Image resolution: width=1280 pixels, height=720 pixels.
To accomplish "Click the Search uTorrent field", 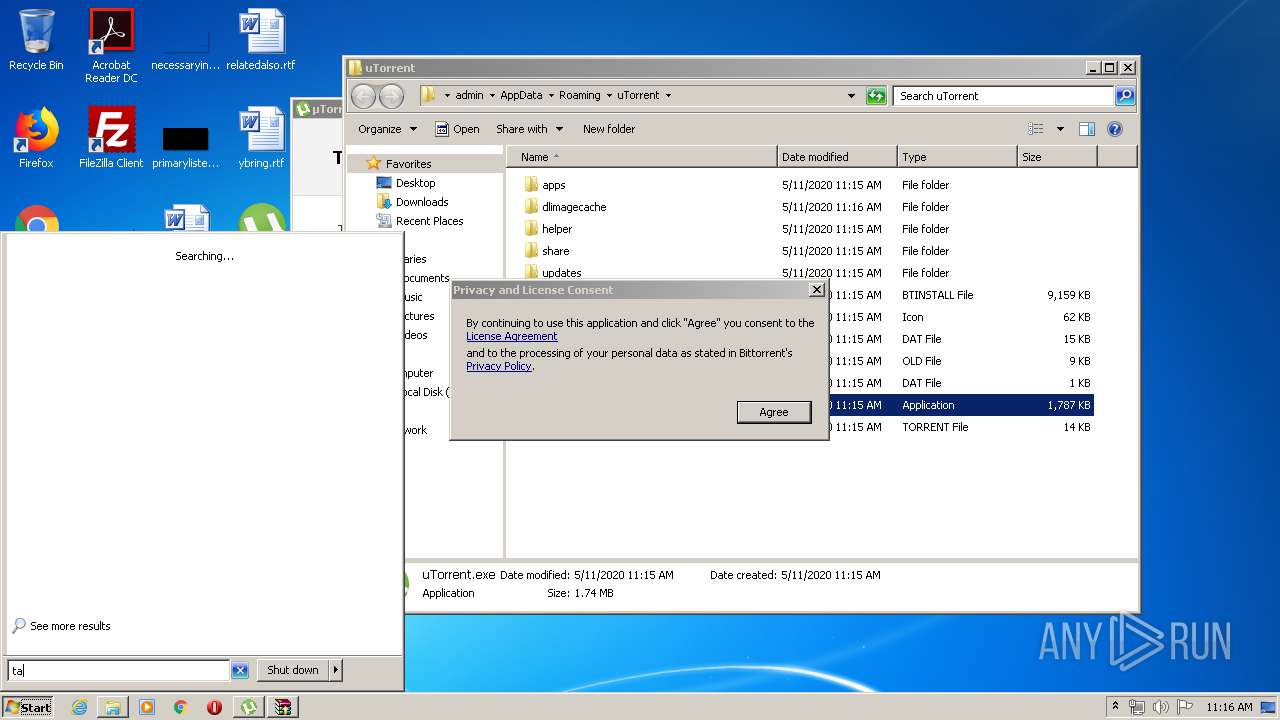I will pyautogui.click(x=1003, y=96).
